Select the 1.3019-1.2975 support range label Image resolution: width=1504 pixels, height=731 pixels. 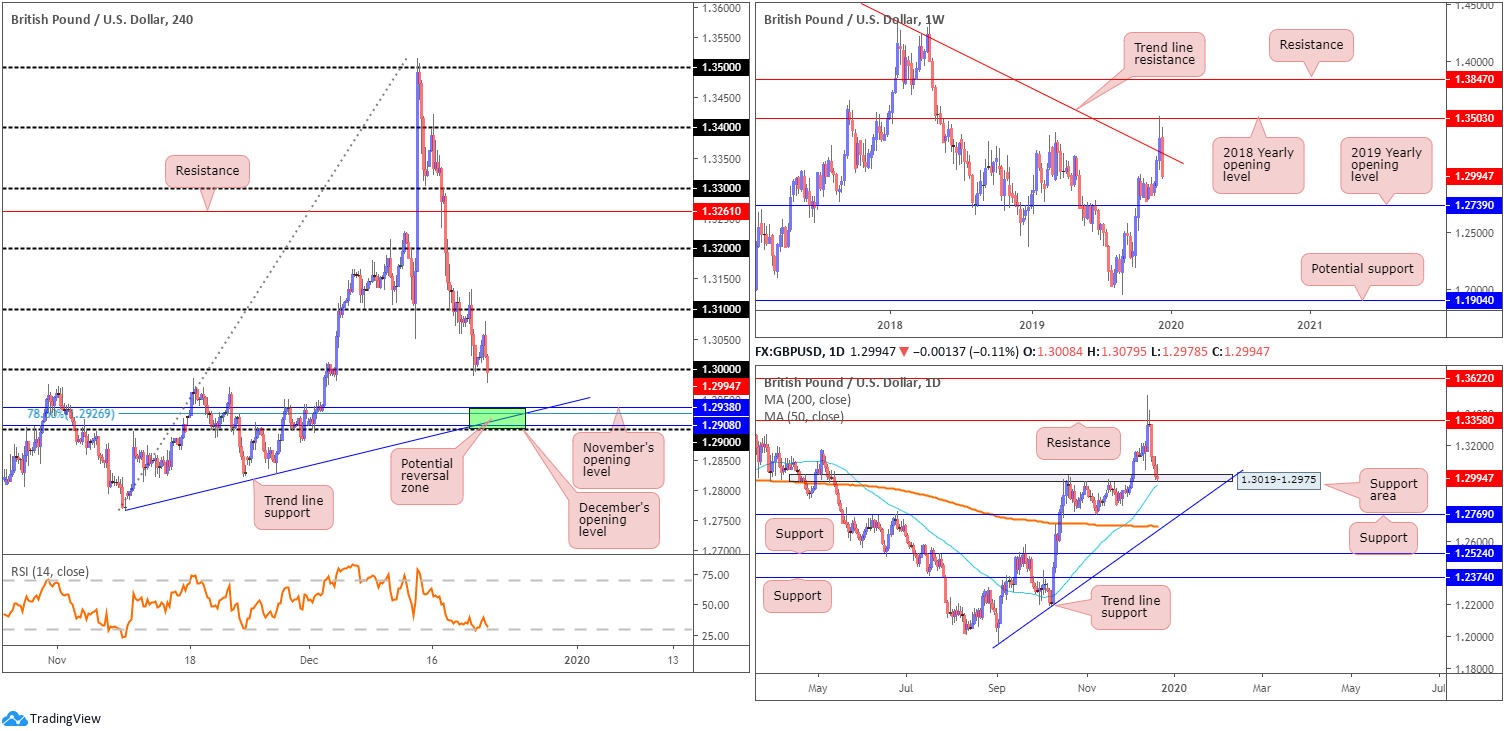pos(1279,481)
